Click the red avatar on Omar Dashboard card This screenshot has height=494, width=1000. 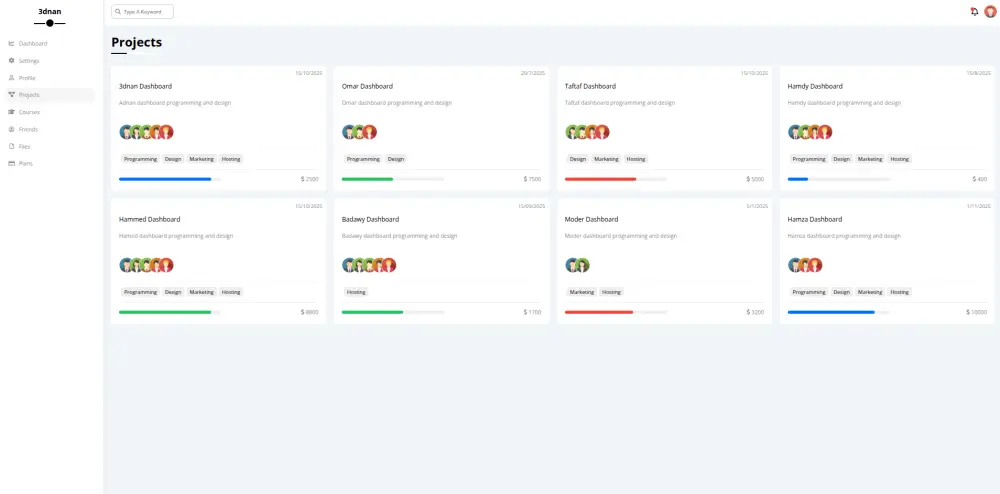pyautogui.click(x=369, y=132)
